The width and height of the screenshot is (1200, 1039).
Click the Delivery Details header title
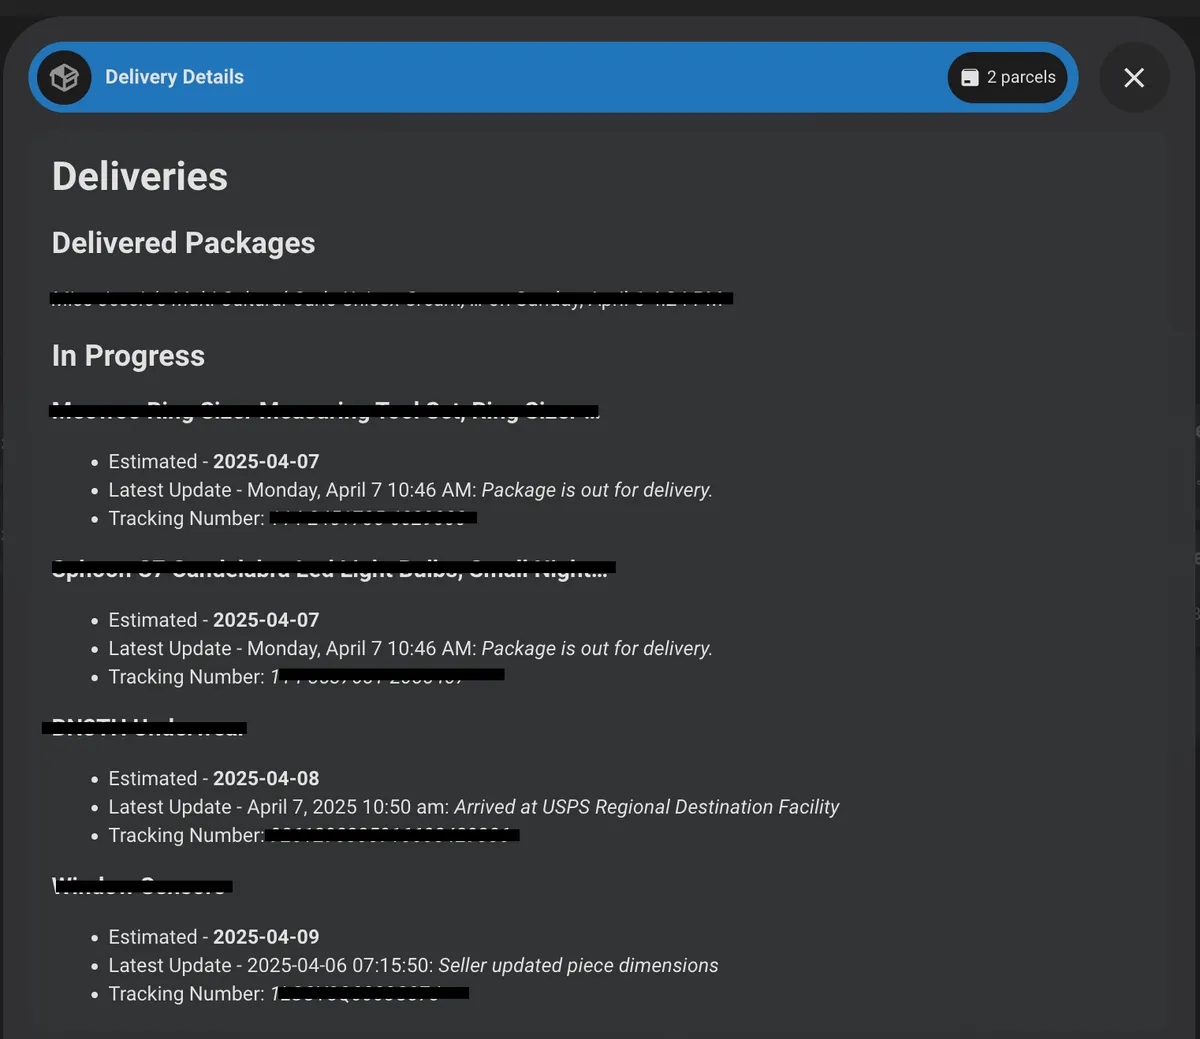[x=174, y=77]
